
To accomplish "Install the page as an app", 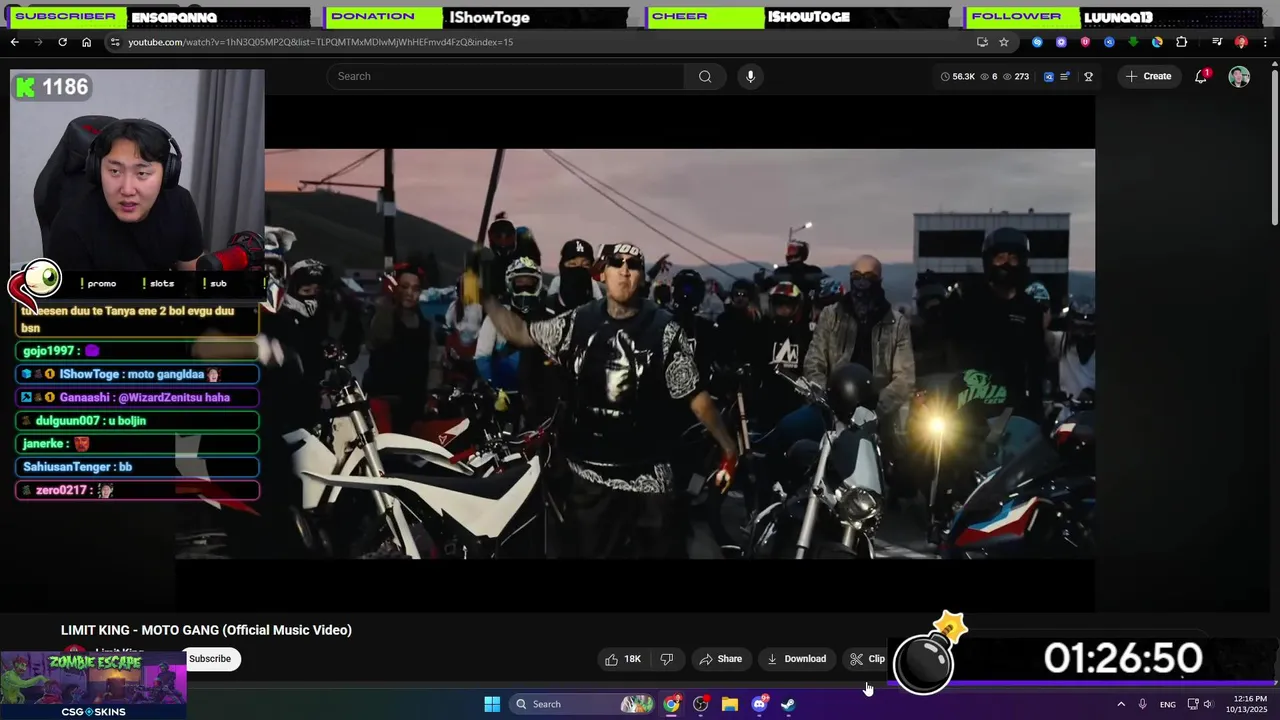I will pos(982,42).
